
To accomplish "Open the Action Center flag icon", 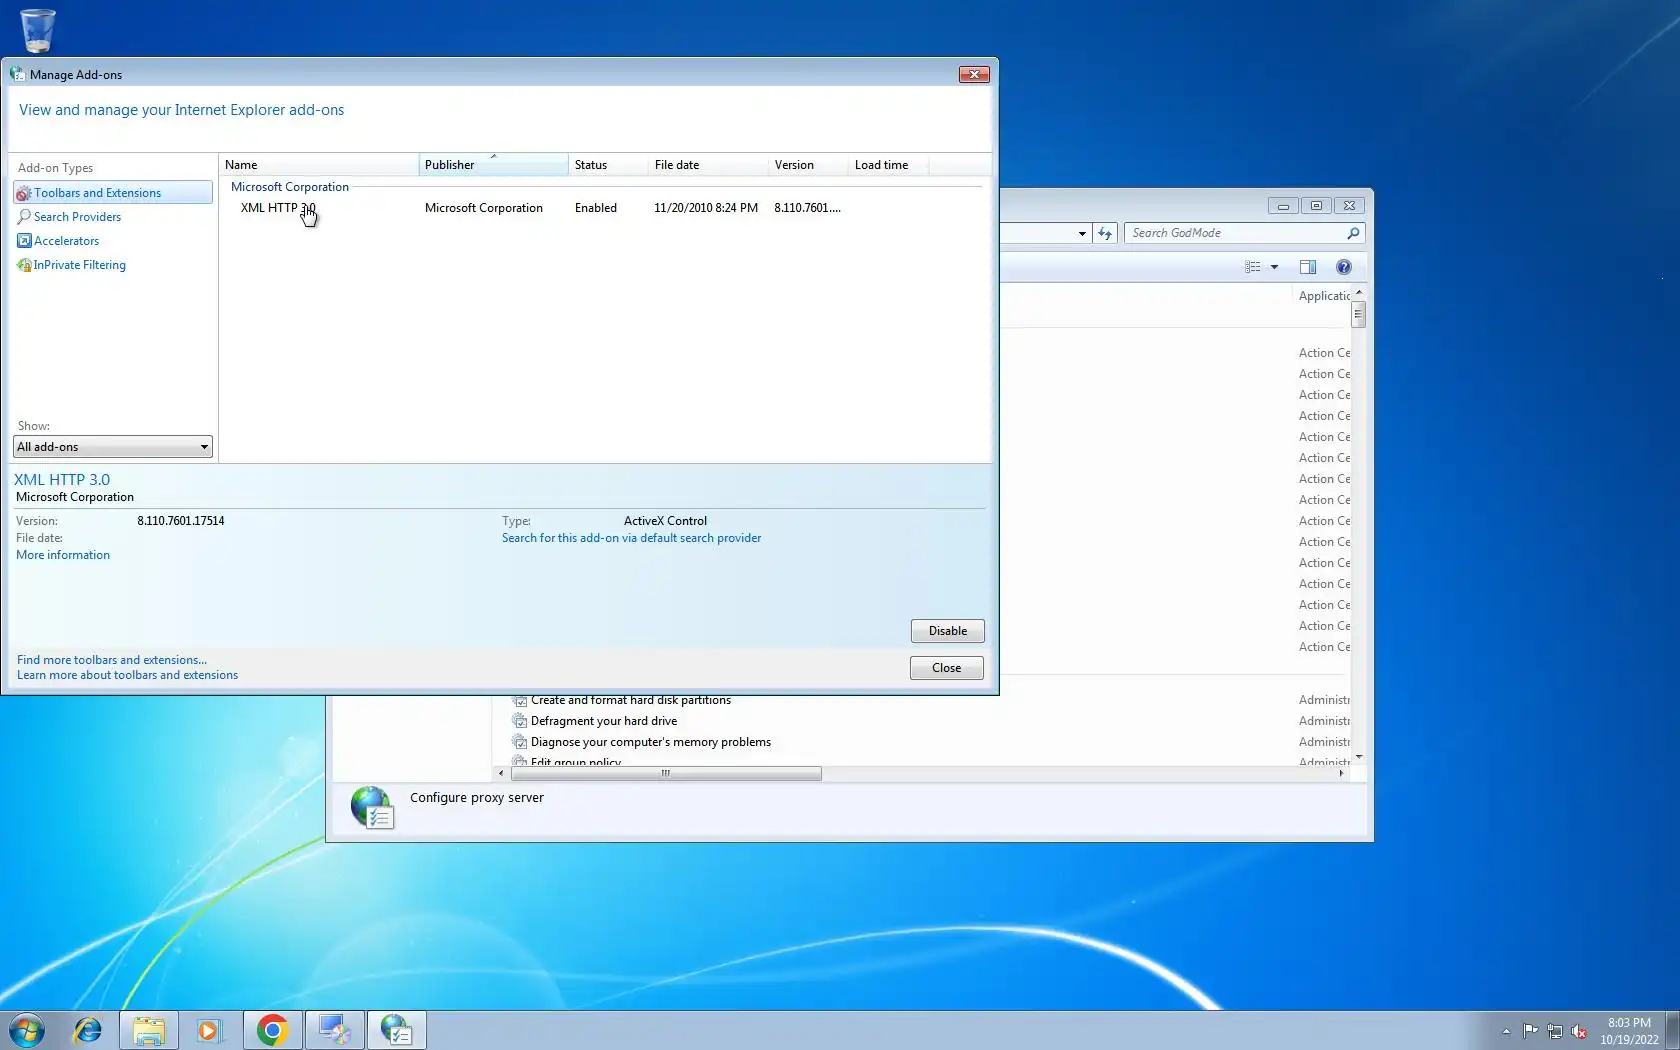I will (1531, 1031).
